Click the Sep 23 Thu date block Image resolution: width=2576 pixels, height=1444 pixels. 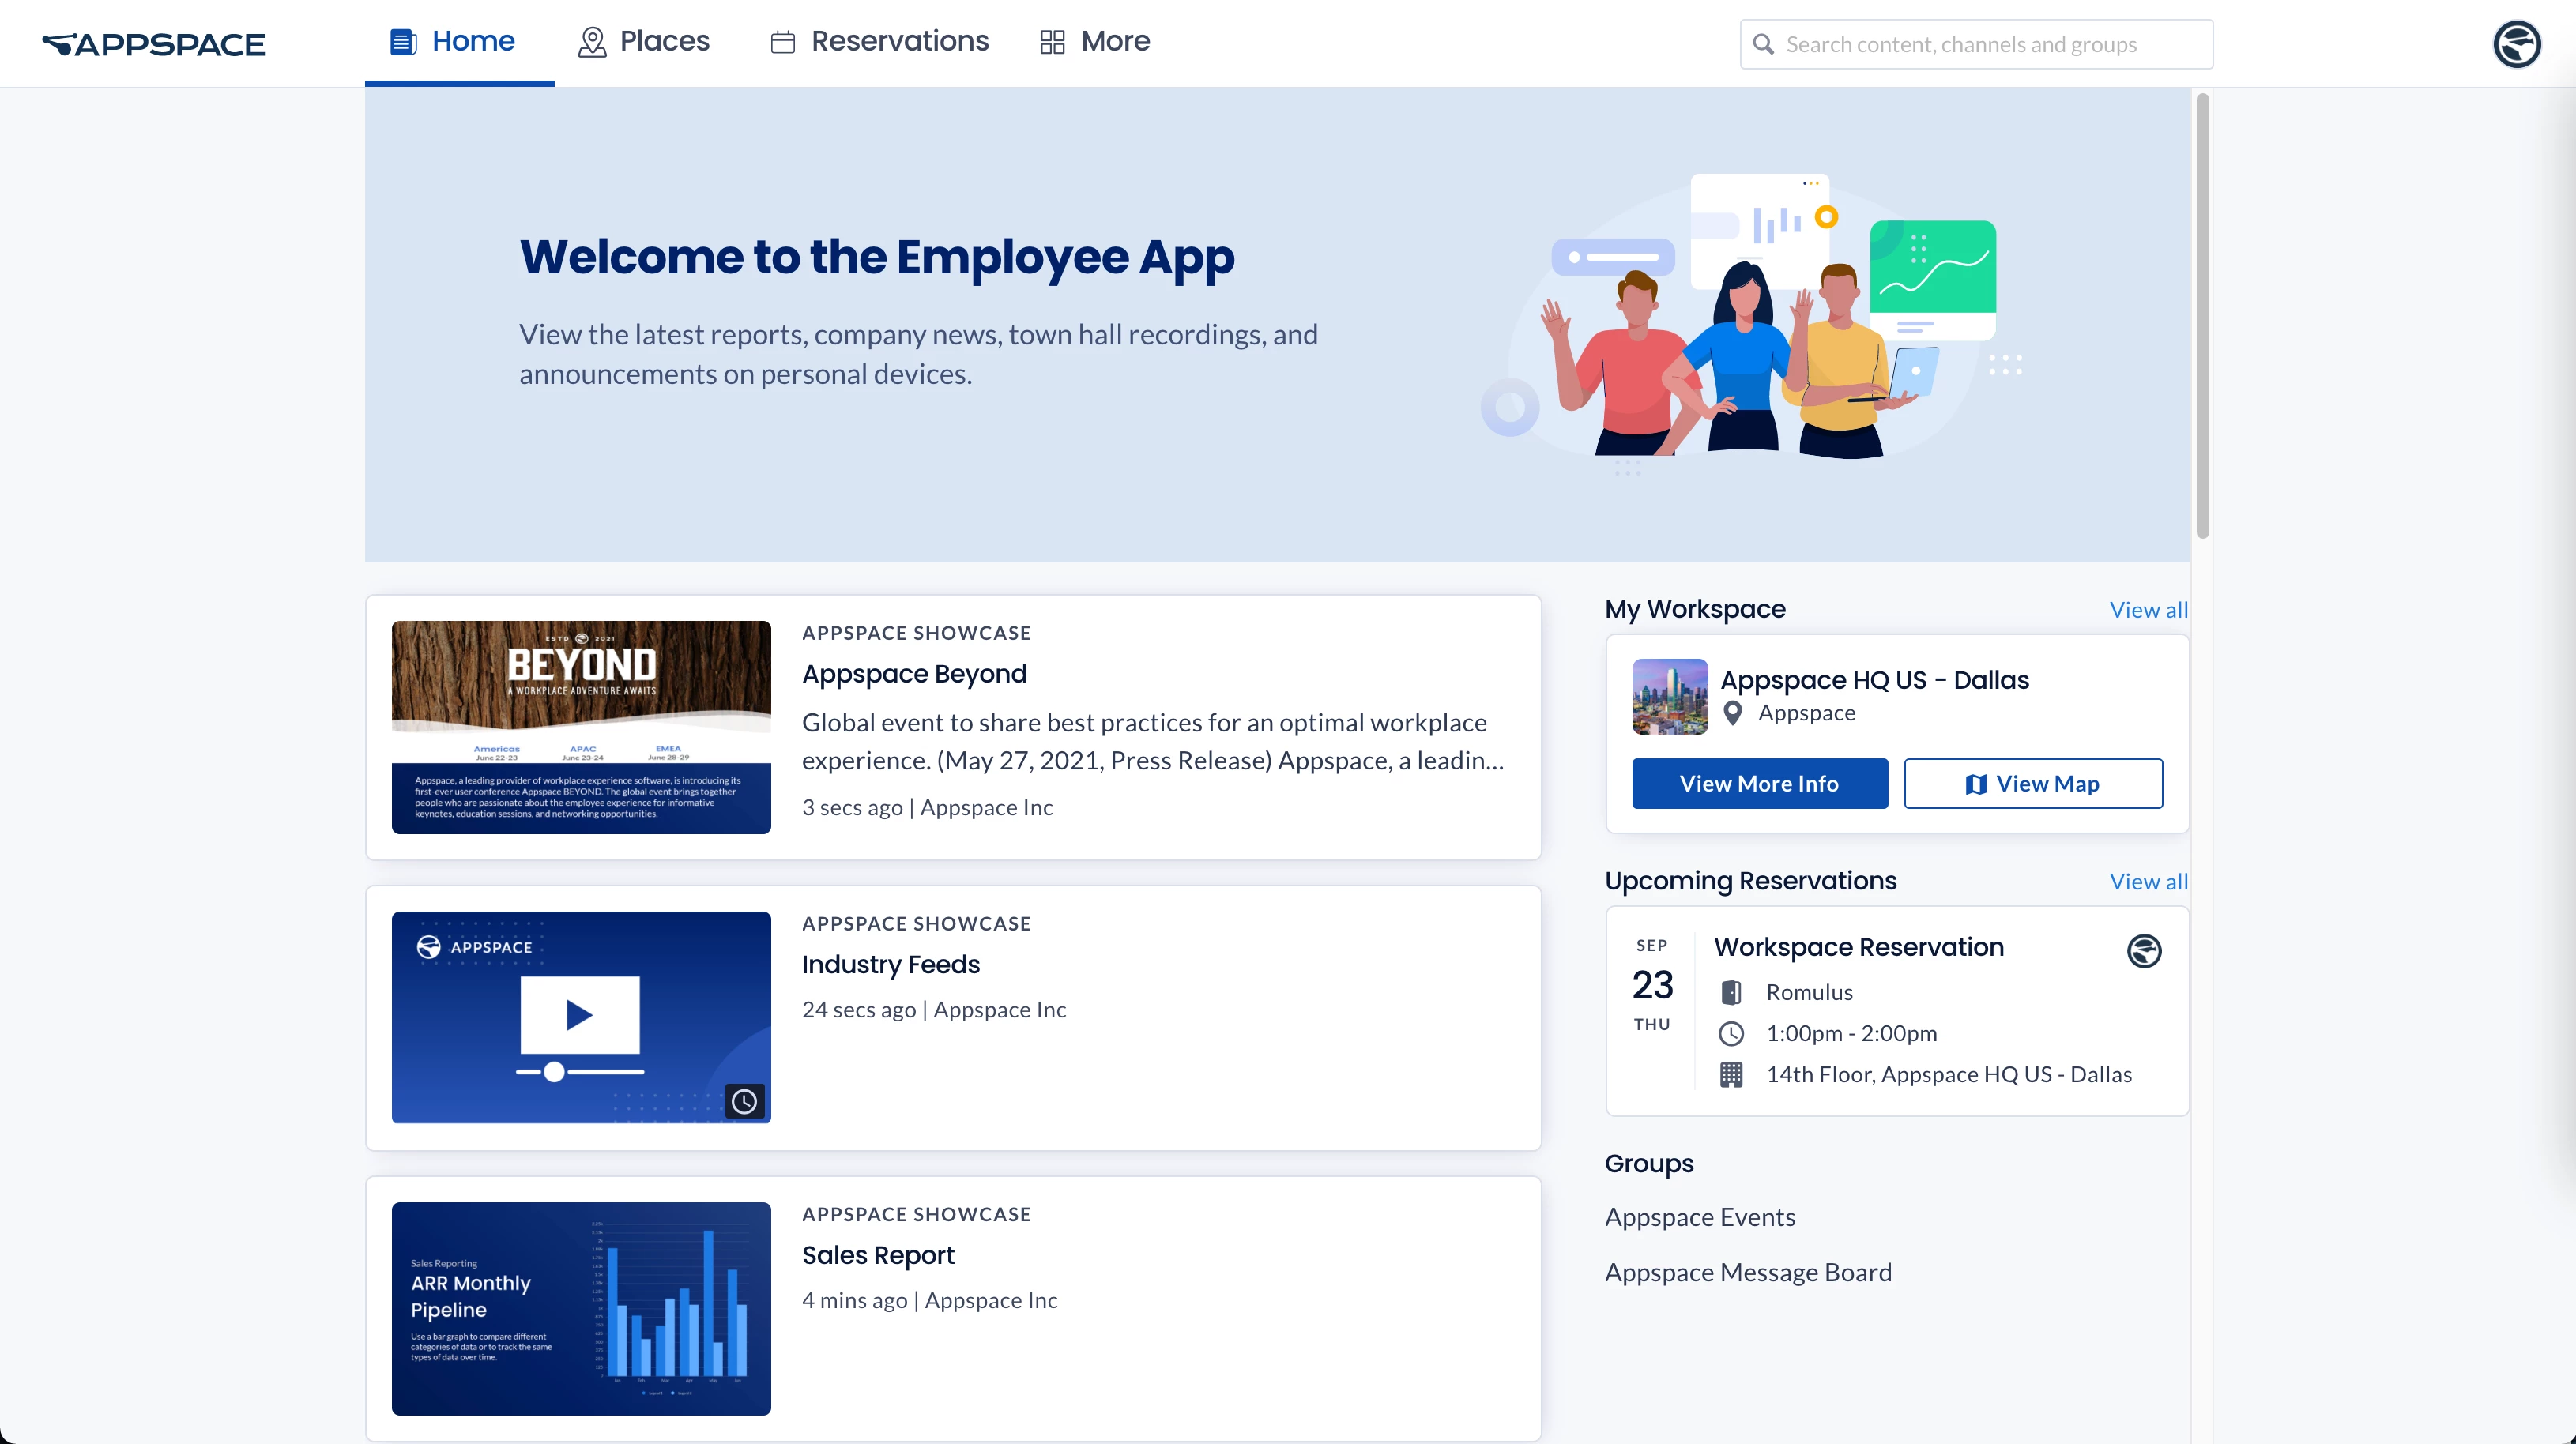tap(1652, 985)
